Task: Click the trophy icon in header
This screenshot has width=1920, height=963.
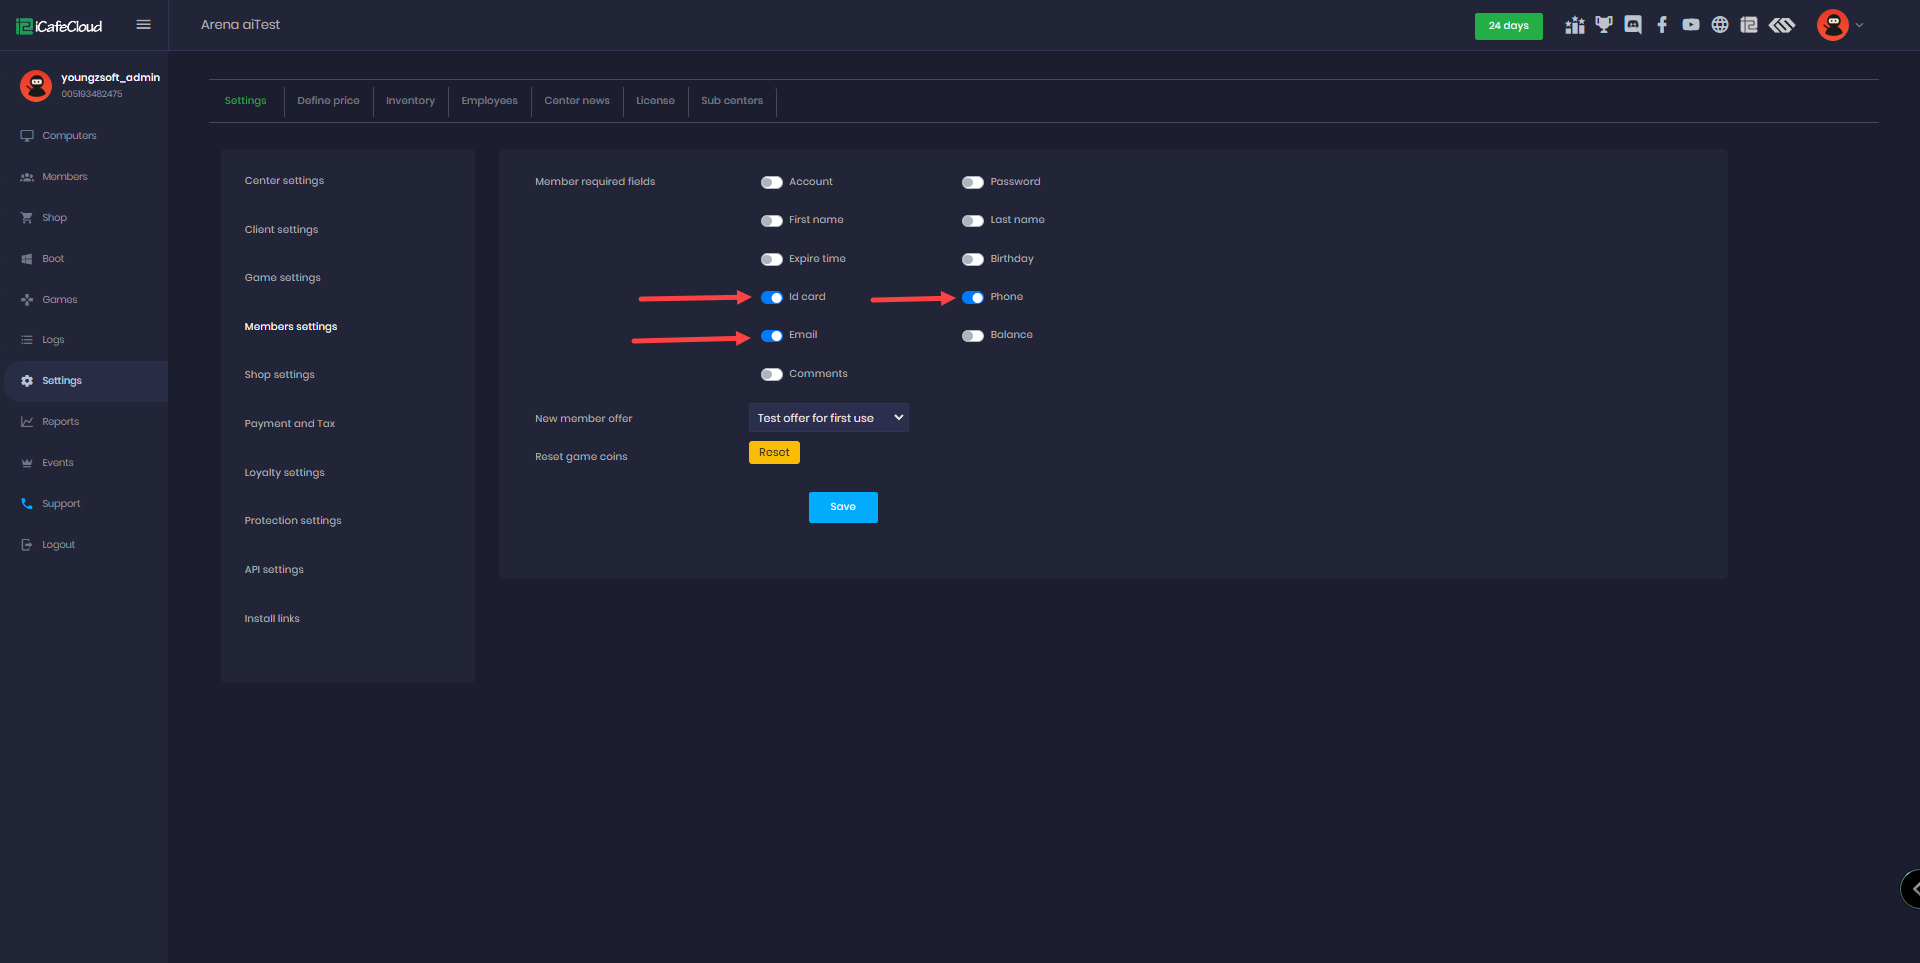Action: (x=1604, y=25)
